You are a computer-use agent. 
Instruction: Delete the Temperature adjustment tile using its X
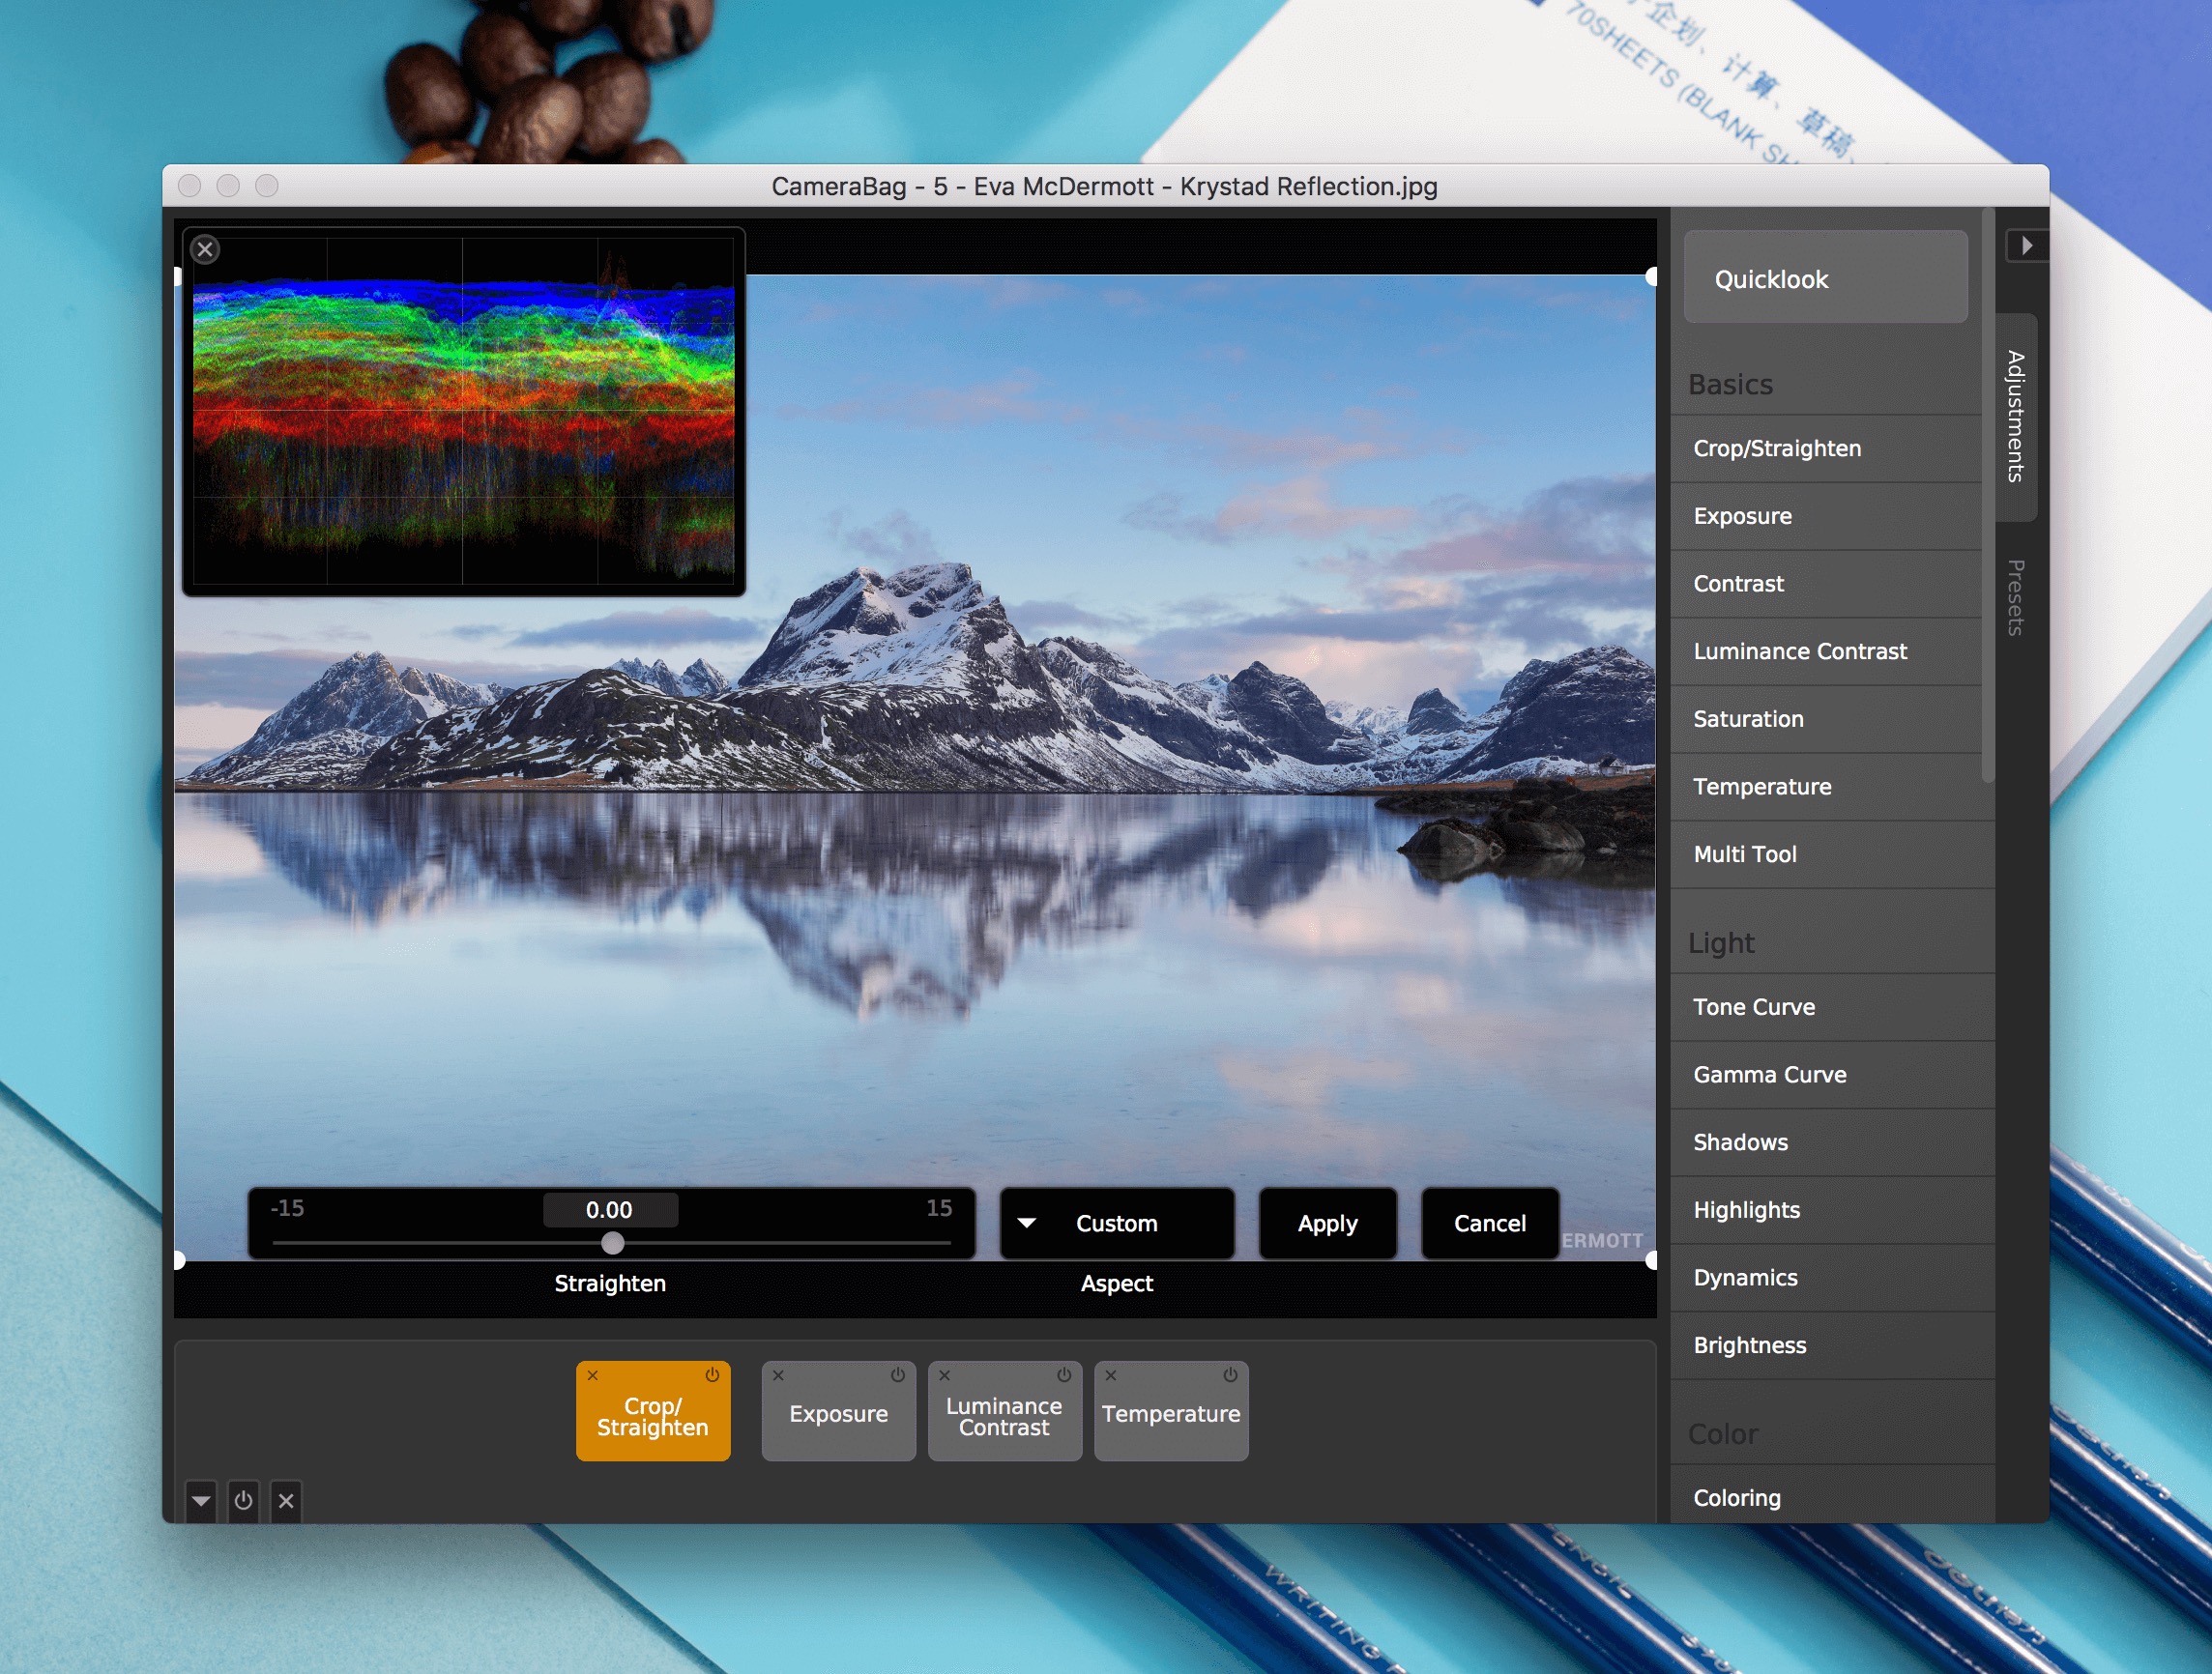pyautogui.click(x=1110, y=1375)
